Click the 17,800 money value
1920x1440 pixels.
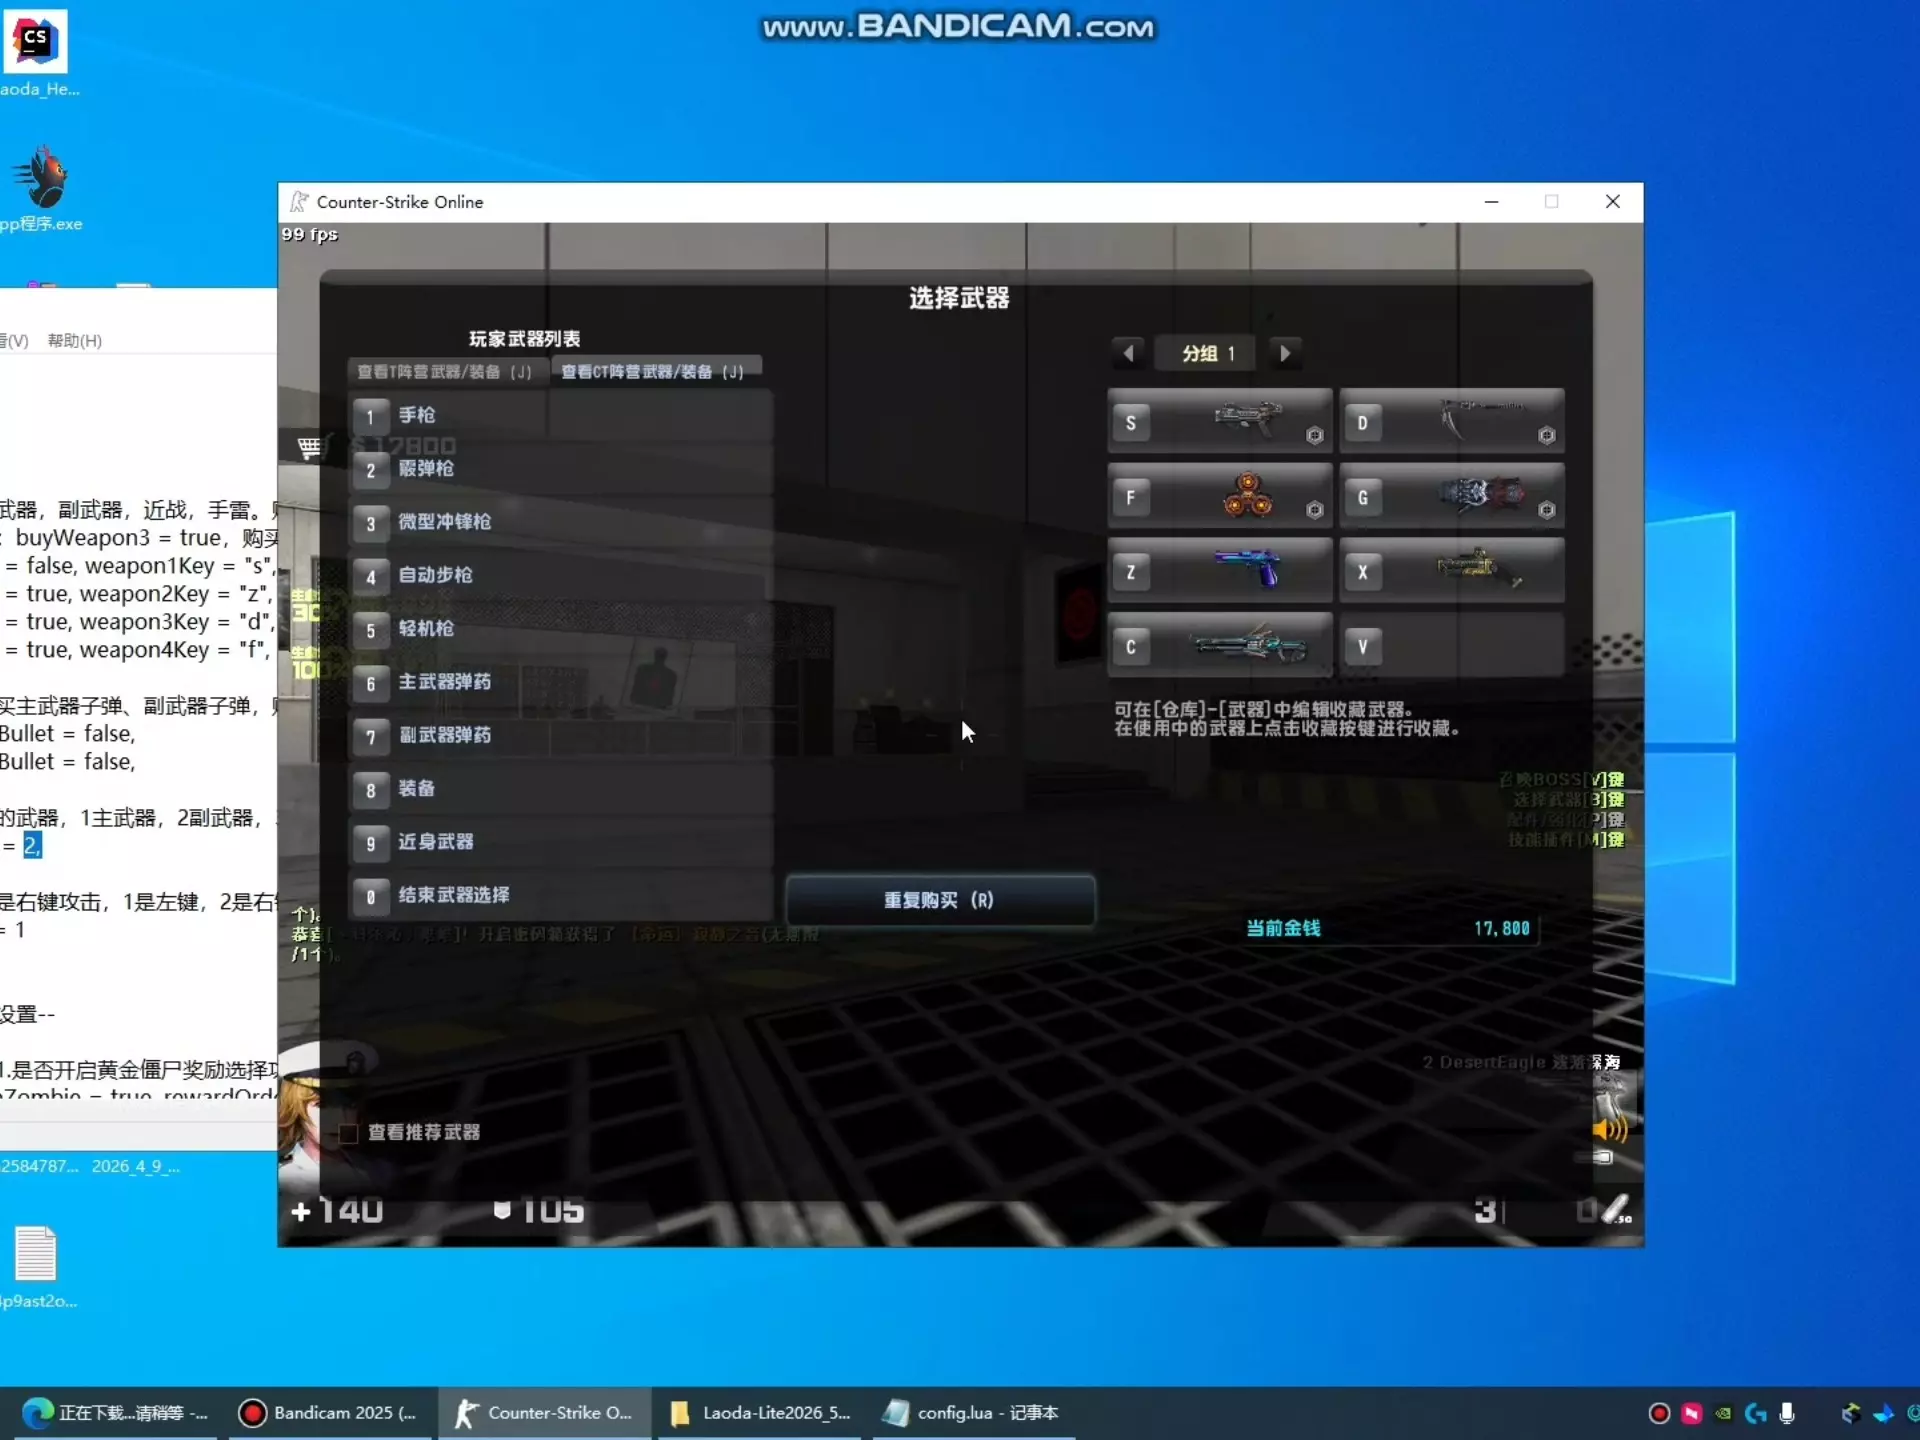[1501, 928]
